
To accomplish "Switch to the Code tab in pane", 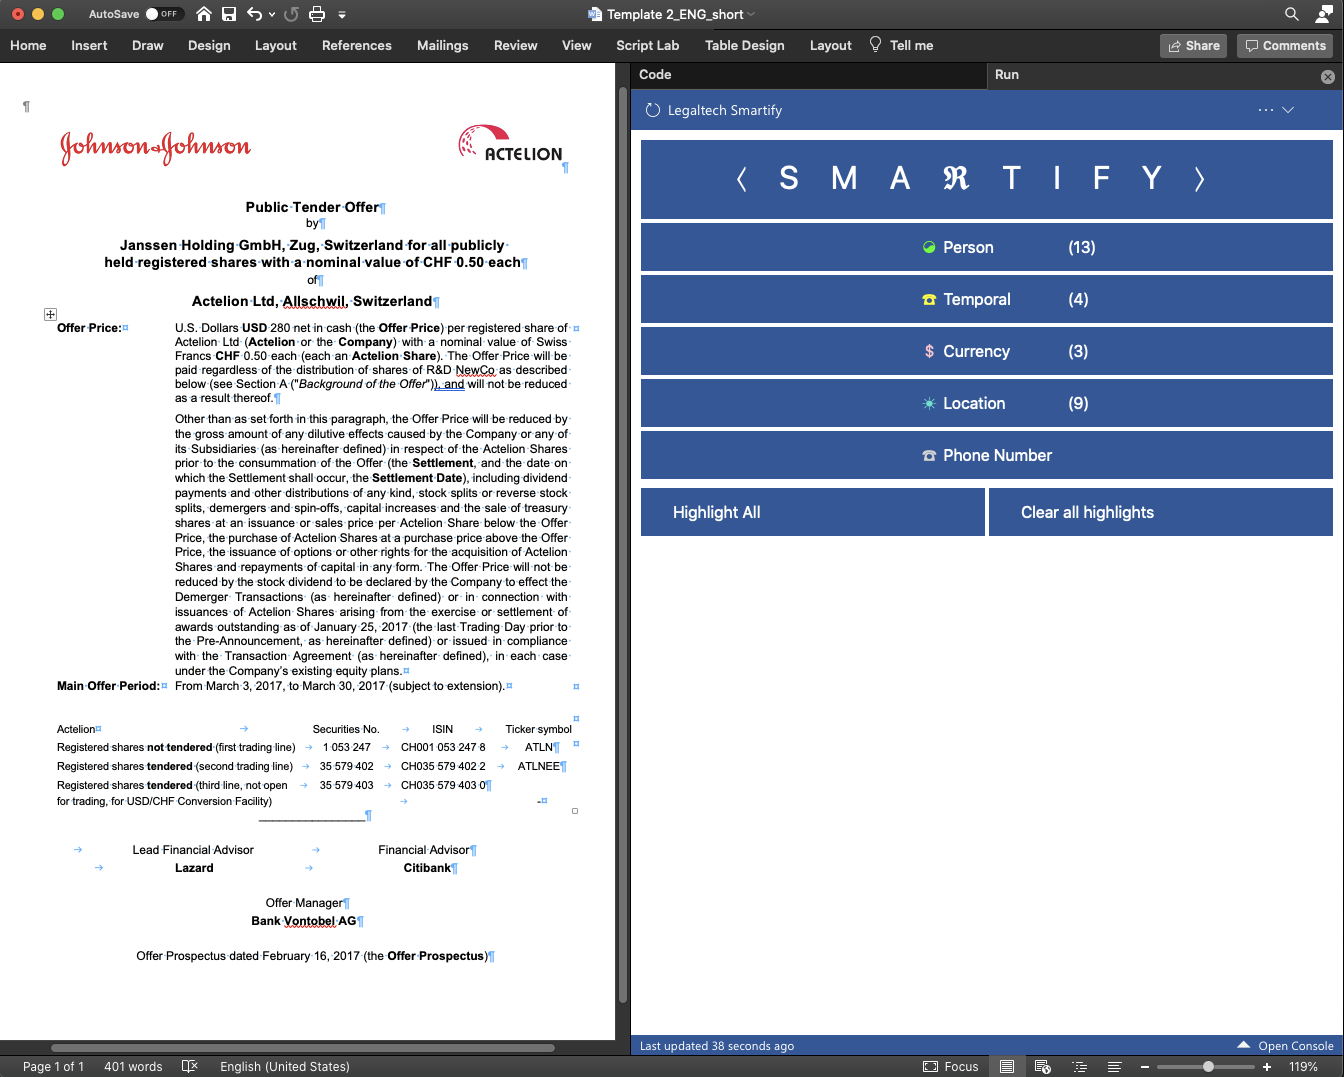I will [x=808, y=75].
